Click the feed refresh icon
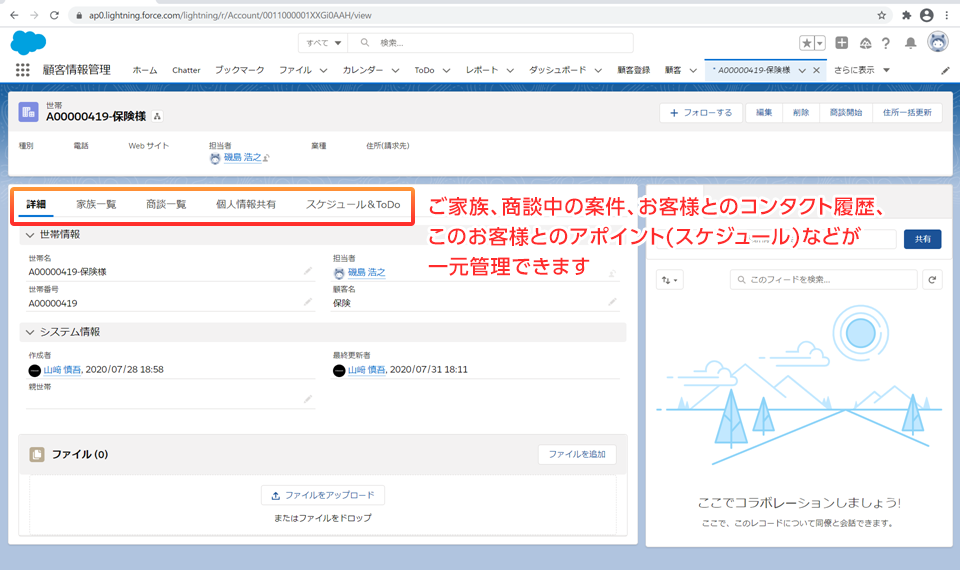The image size is (960, 570). coord(932,280)
